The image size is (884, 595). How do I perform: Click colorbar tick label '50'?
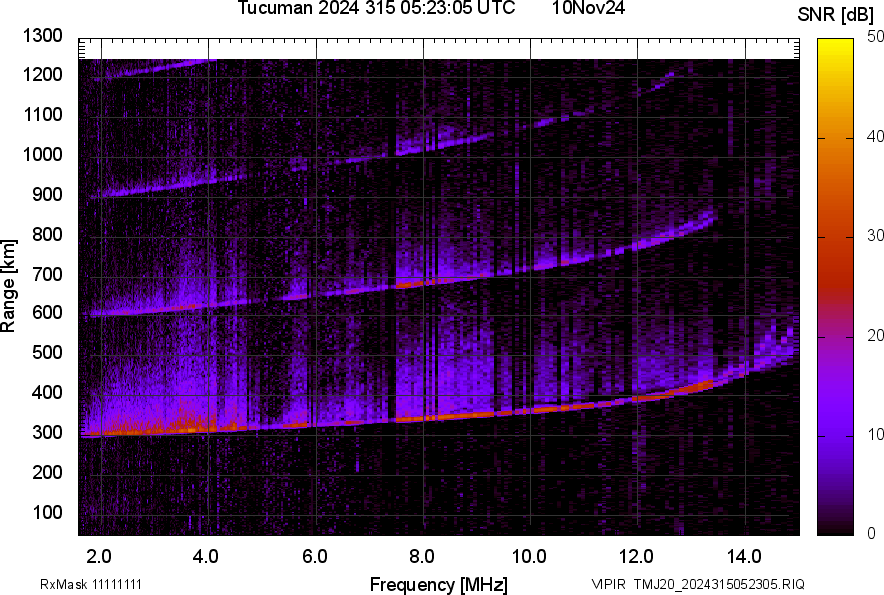coord(876,37)
